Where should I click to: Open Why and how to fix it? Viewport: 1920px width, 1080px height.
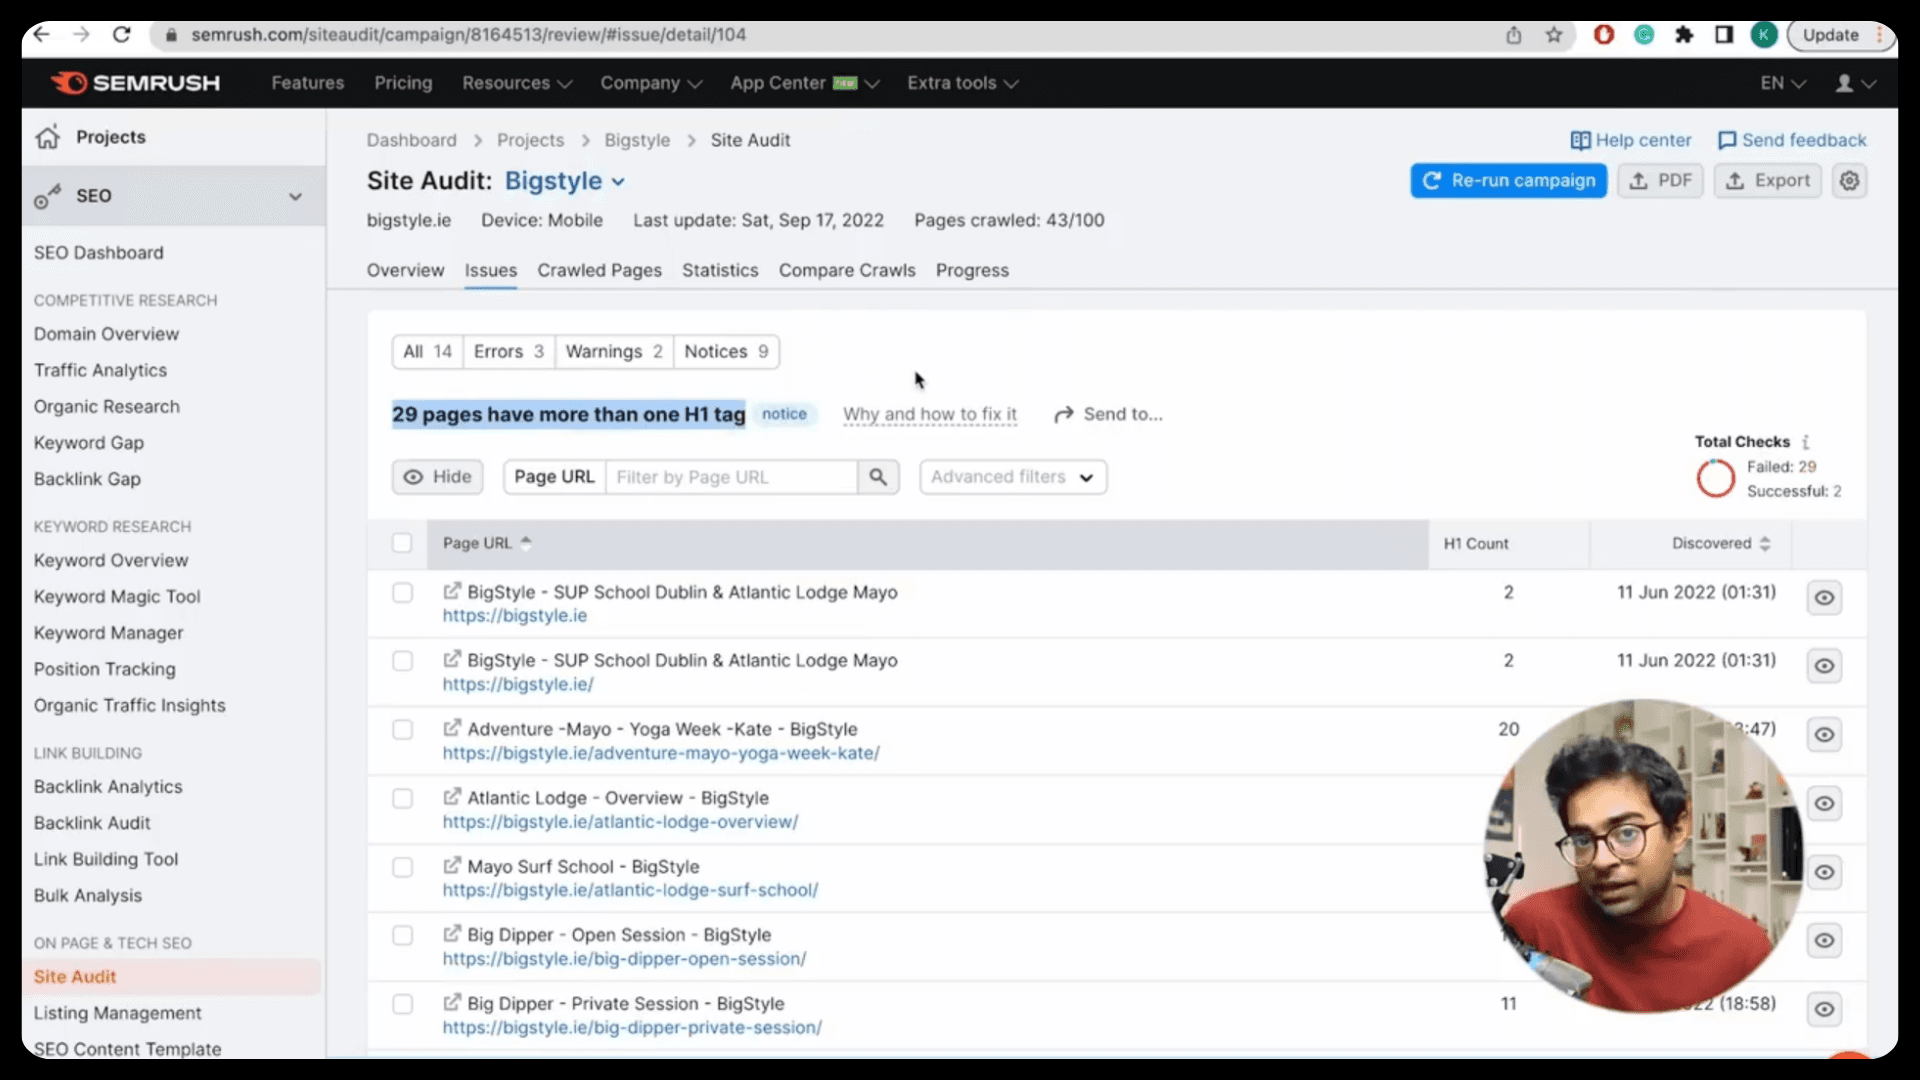click(930, 414)
